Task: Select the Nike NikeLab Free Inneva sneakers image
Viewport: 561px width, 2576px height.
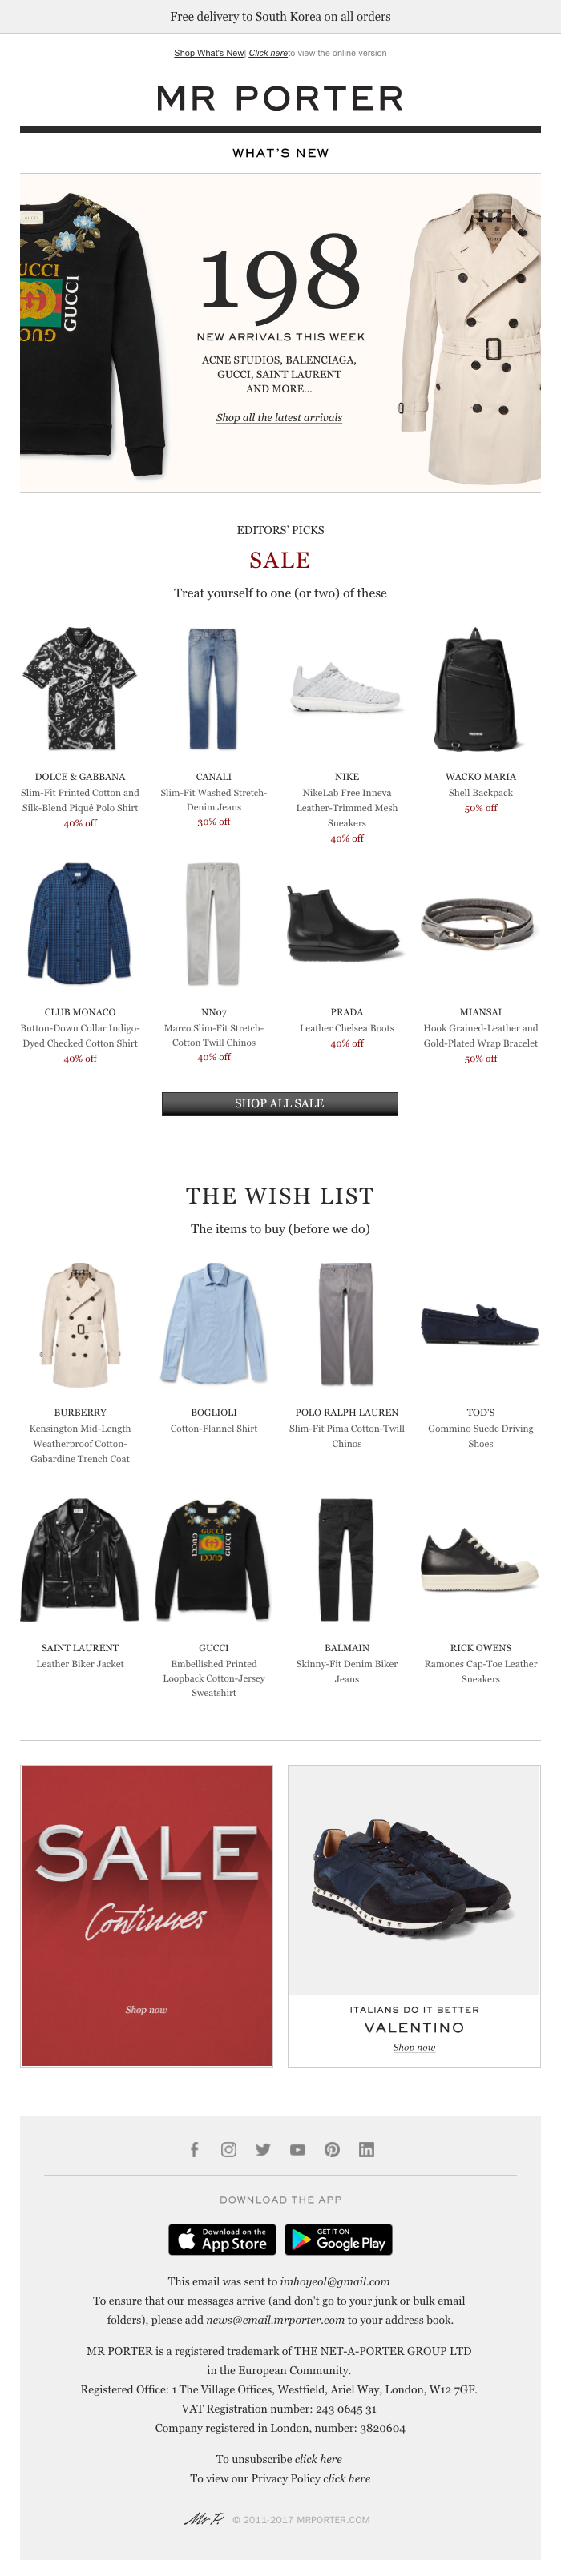Action: [347, 688]
